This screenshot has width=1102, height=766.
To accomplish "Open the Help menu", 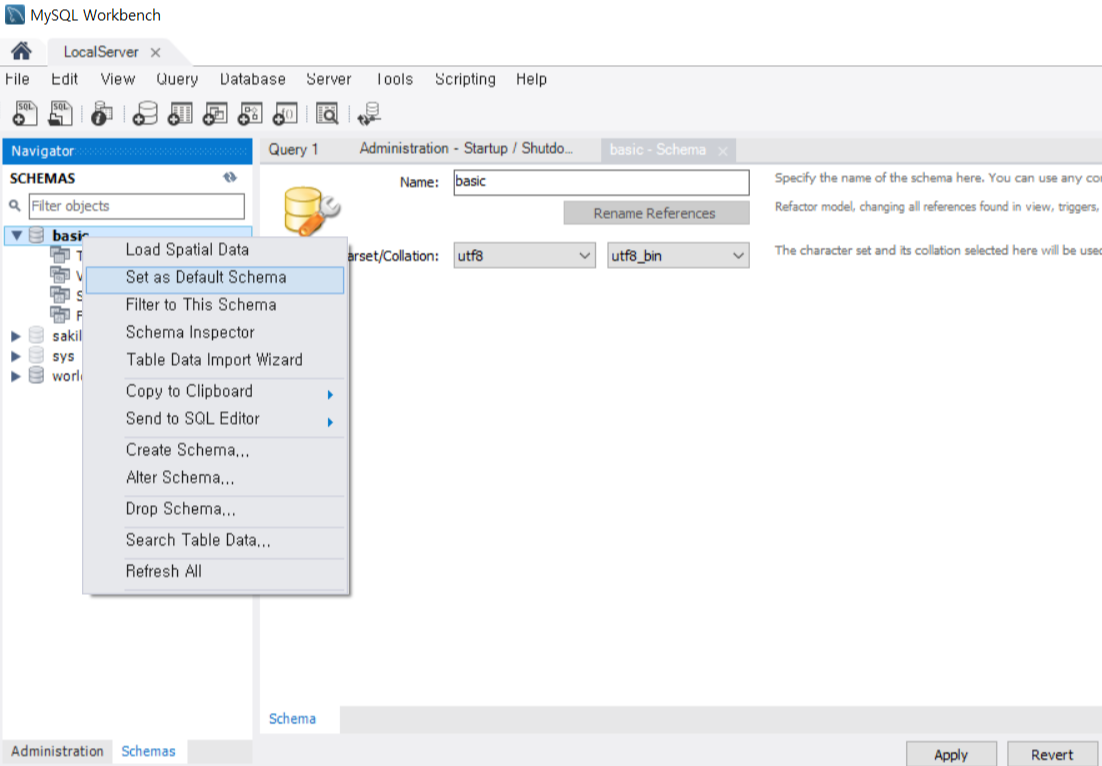I will 531,79.
